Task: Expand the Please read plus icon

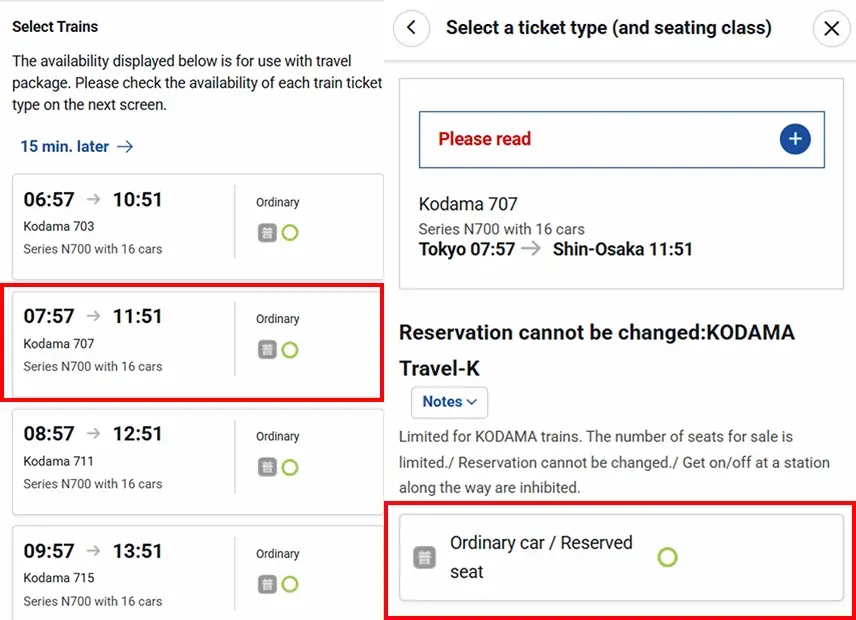Action: (x=795, y=139)
